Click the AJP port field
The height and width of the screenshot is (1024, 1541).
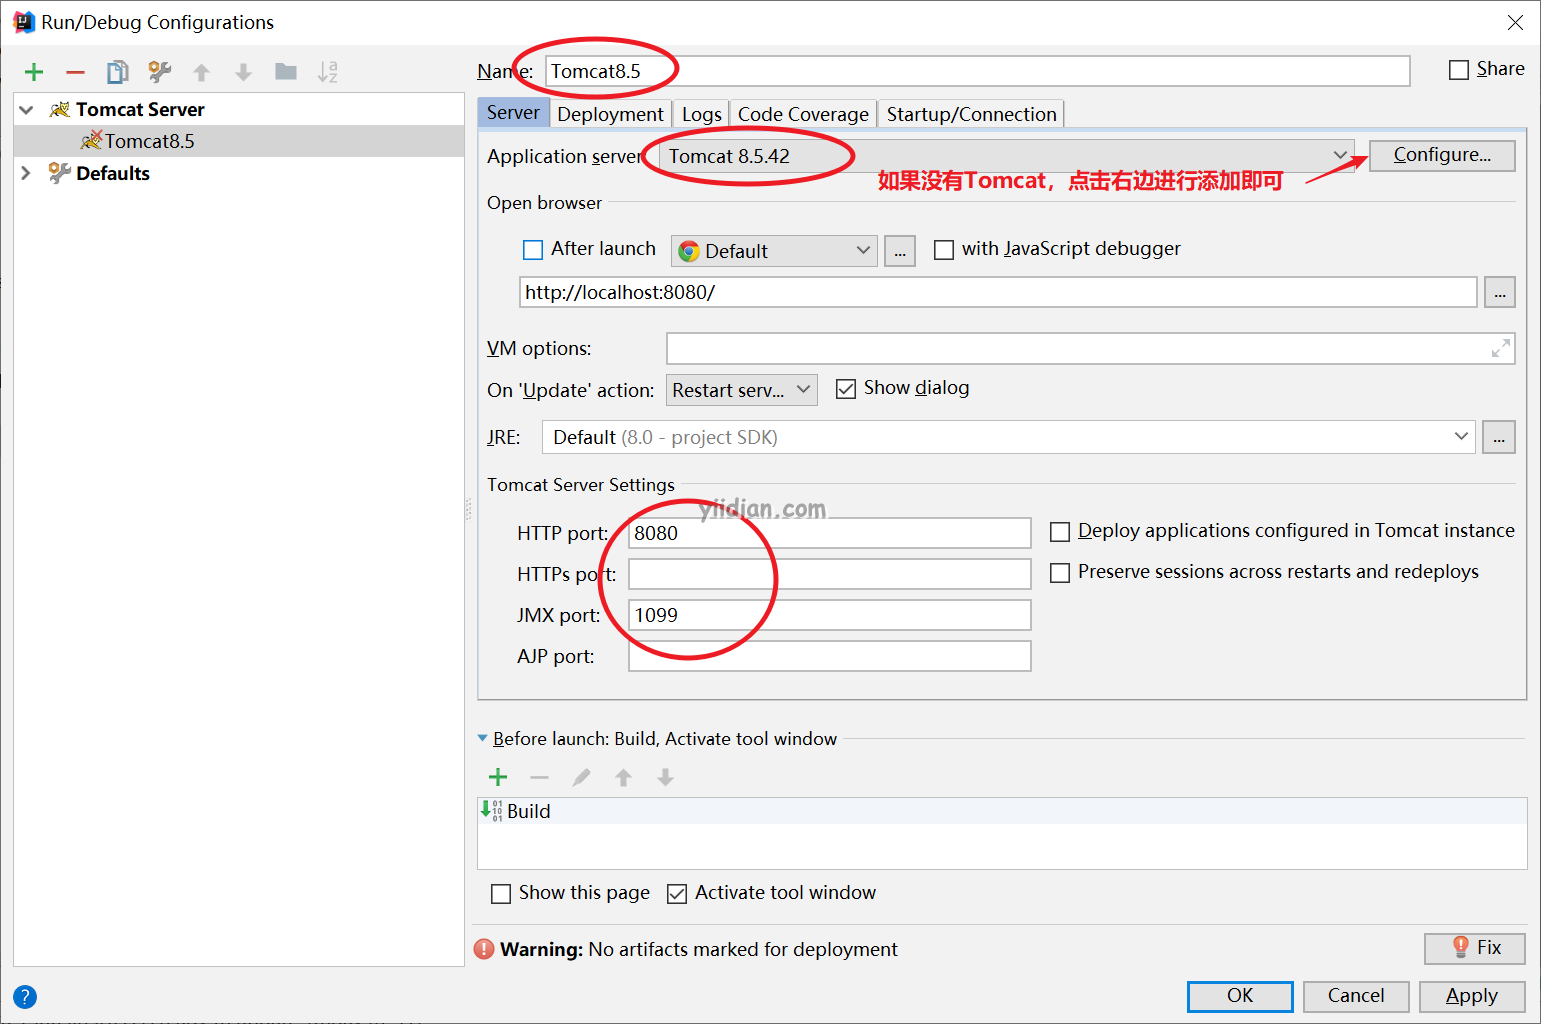coord(830,656)
